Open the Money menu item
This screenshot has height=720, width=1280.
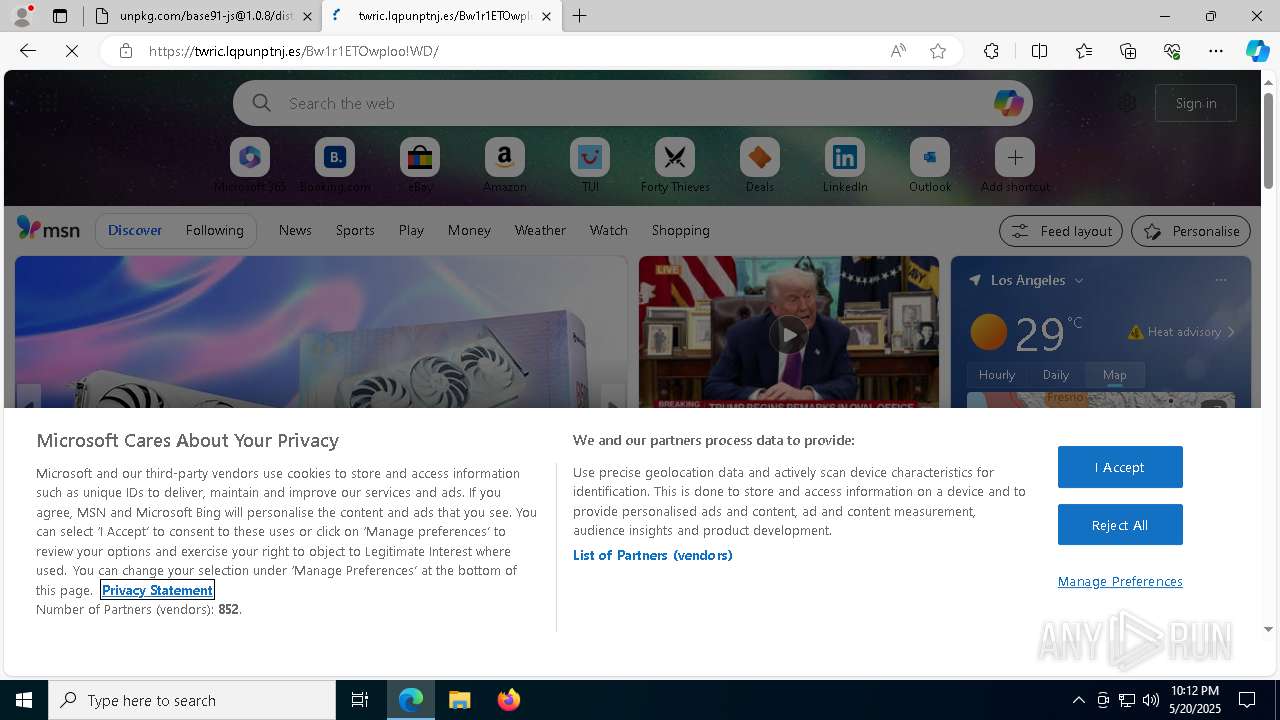(469, 230)
